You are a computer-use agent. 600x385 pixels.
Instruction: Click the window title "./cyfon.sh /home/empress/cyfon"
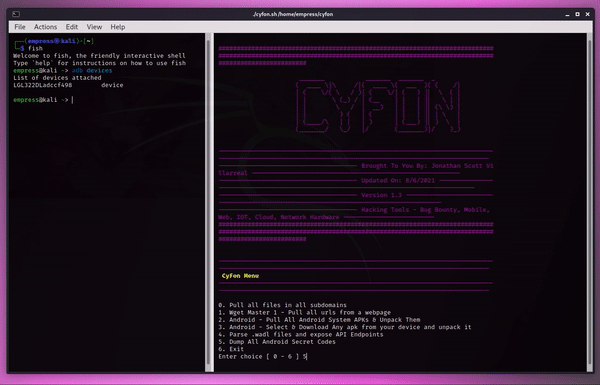point(293,14)
